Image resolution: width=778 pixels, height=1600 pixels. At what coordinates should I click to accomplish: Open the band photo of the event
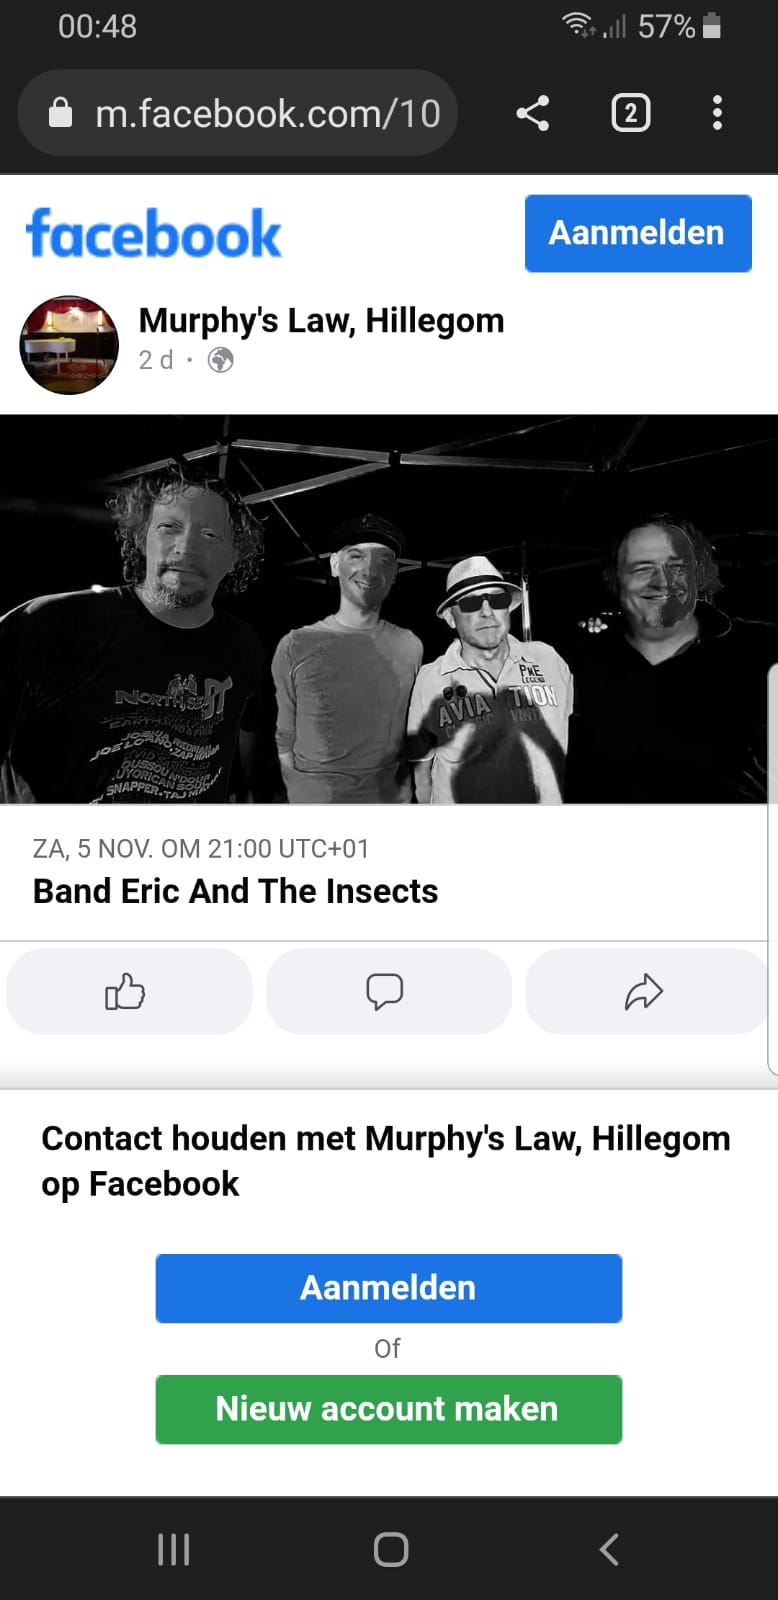[389, 609]
